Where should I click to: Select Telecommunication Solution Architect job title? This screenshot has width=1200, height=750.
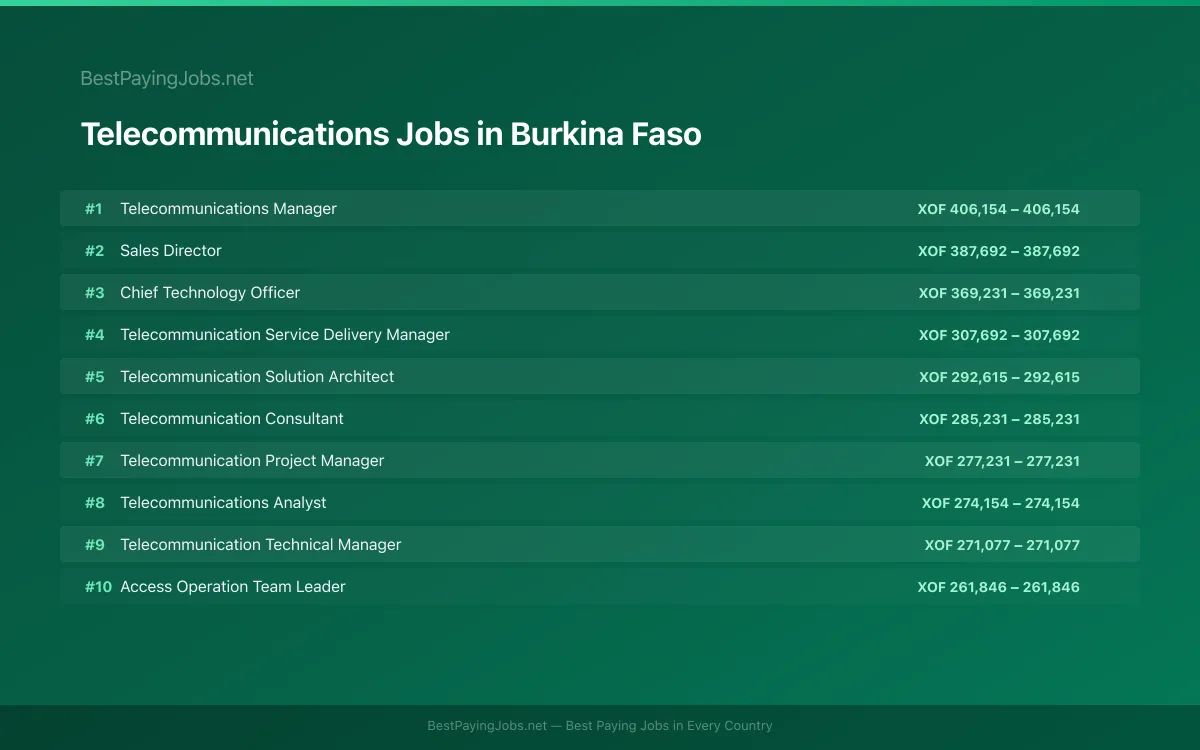pos(257,377)
